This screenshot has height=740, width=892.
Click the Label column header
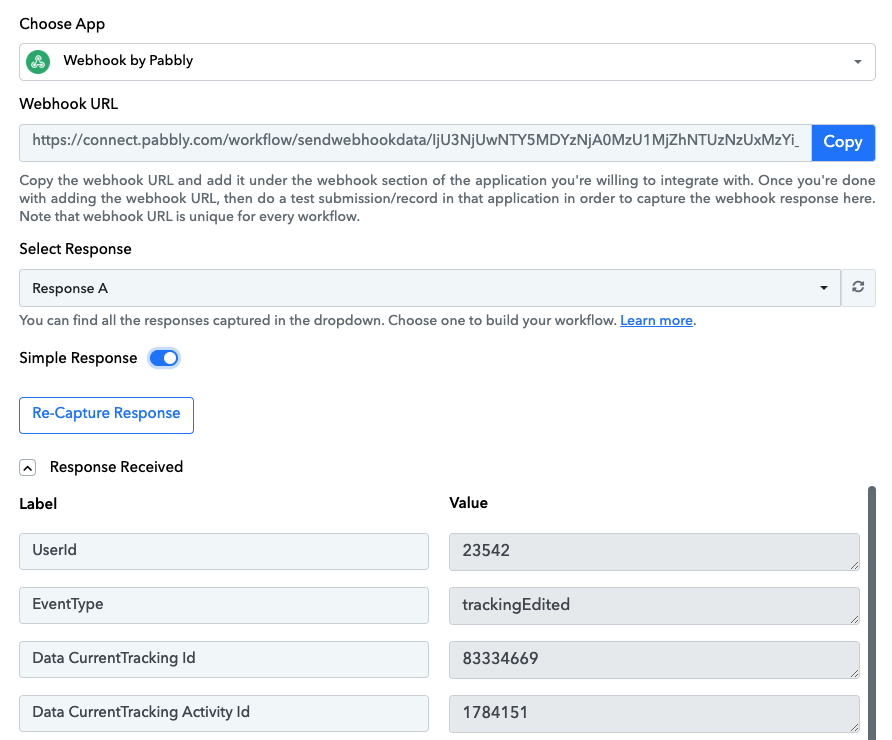pyautogui.click(x=38, y=504)
